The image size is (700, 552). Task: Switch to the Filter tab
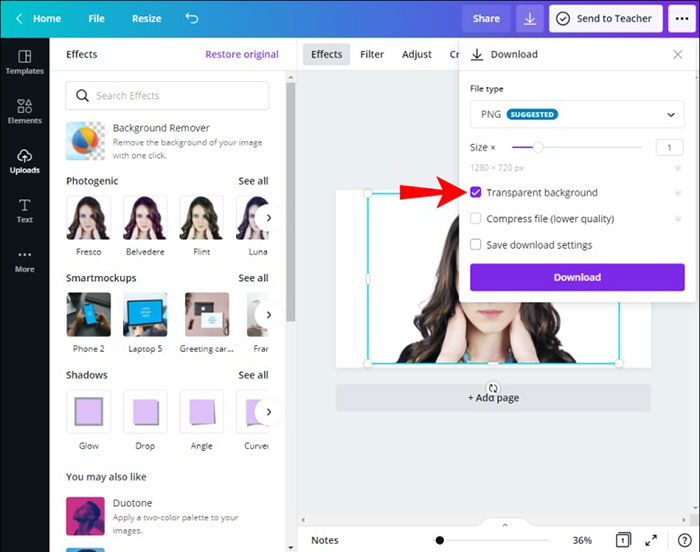click(x=372, y=54)
